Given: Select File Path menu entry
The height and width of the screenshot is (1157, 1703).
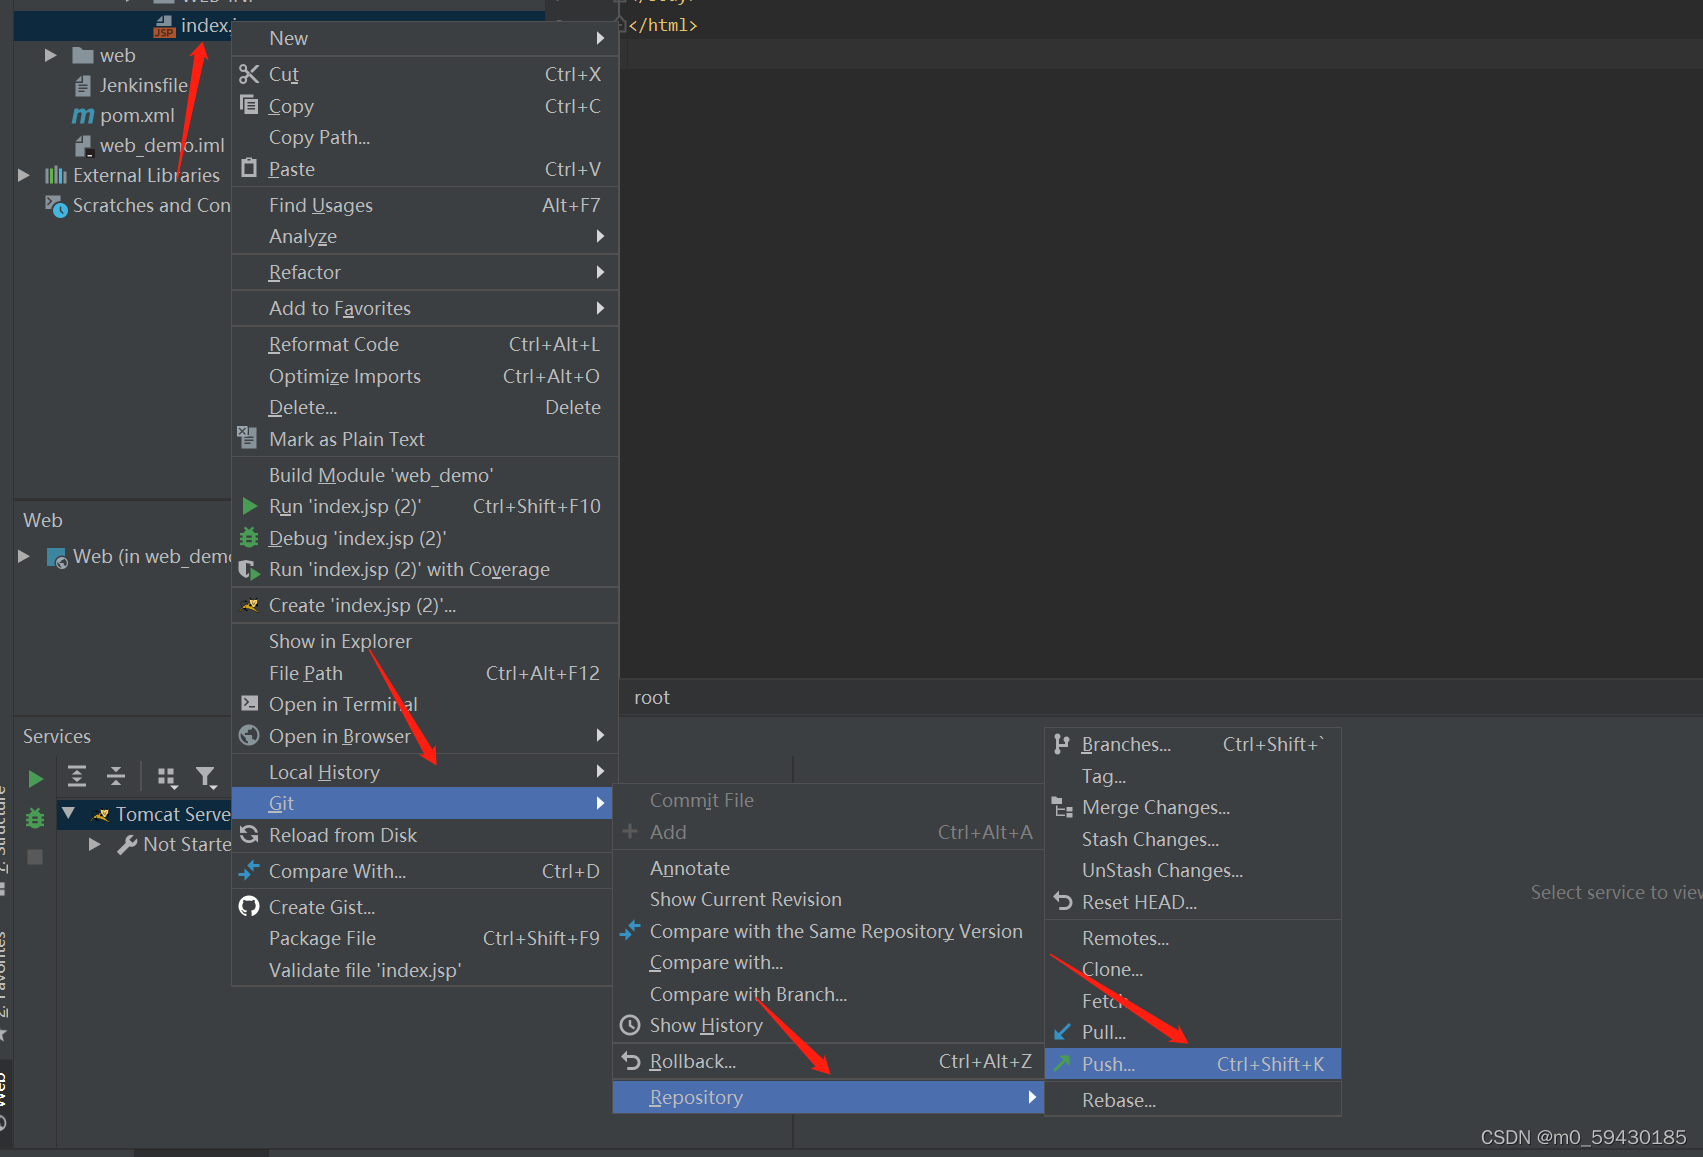Looking at the screenshot, I should (x=425, y=673).
